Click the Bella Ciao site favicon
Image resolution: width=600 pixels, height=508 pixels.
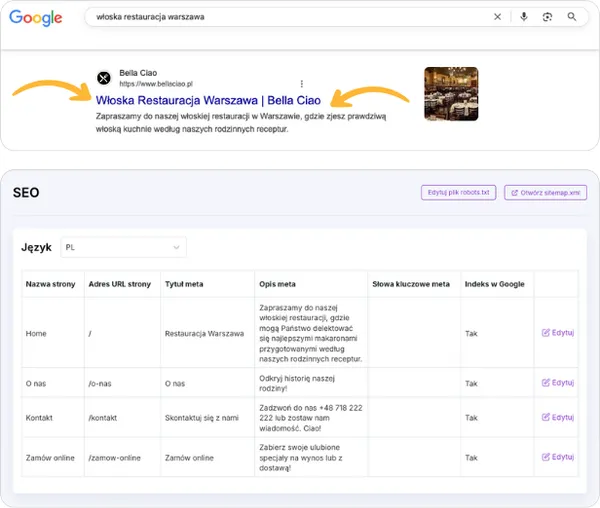(104, 78)
